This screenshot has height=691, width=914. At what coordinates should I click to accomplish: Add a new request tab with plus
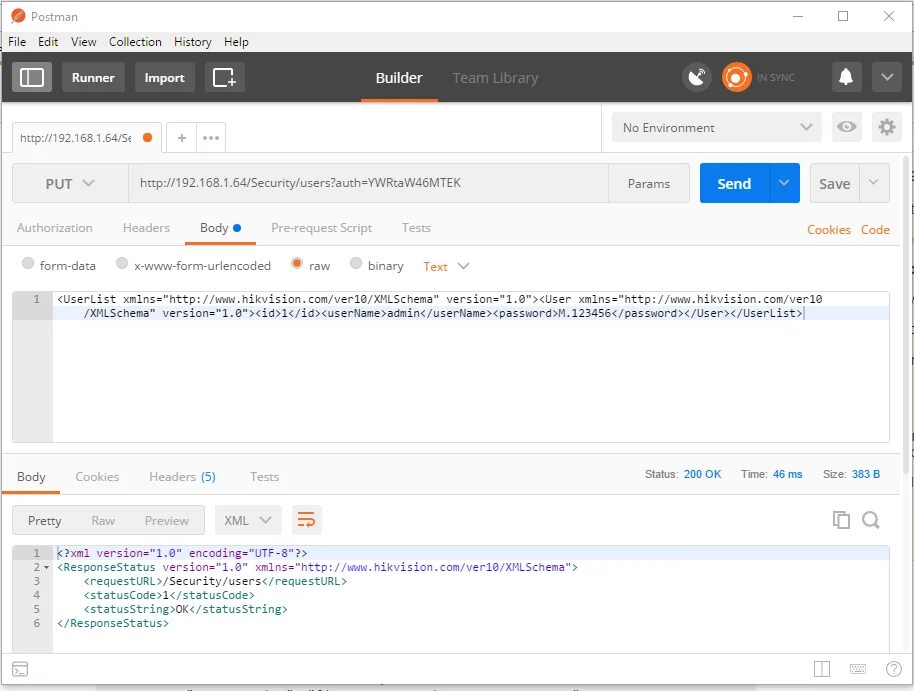pos(182,138)
